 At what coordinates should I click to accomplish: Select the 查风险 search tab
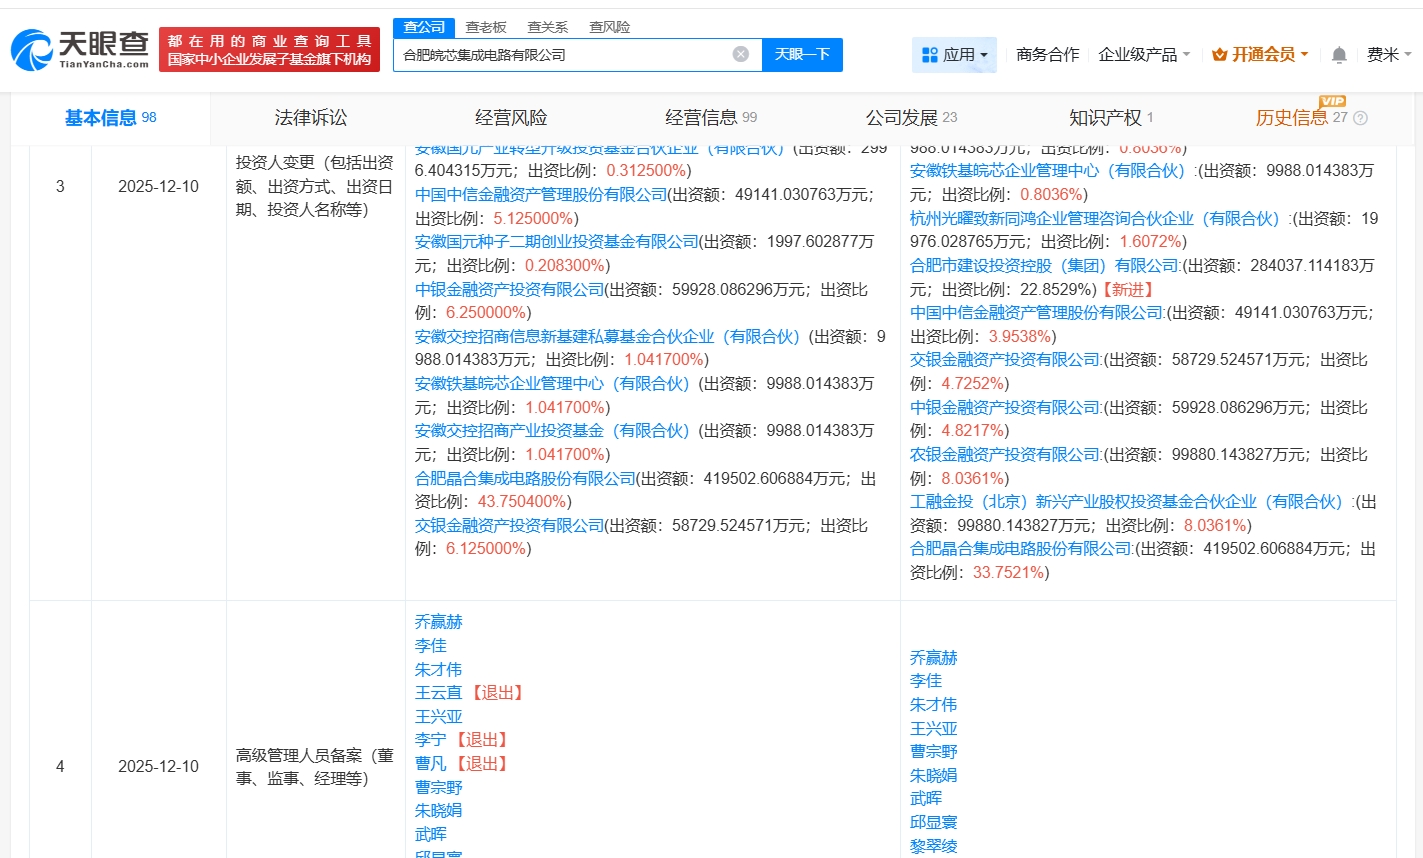[609, 27]
